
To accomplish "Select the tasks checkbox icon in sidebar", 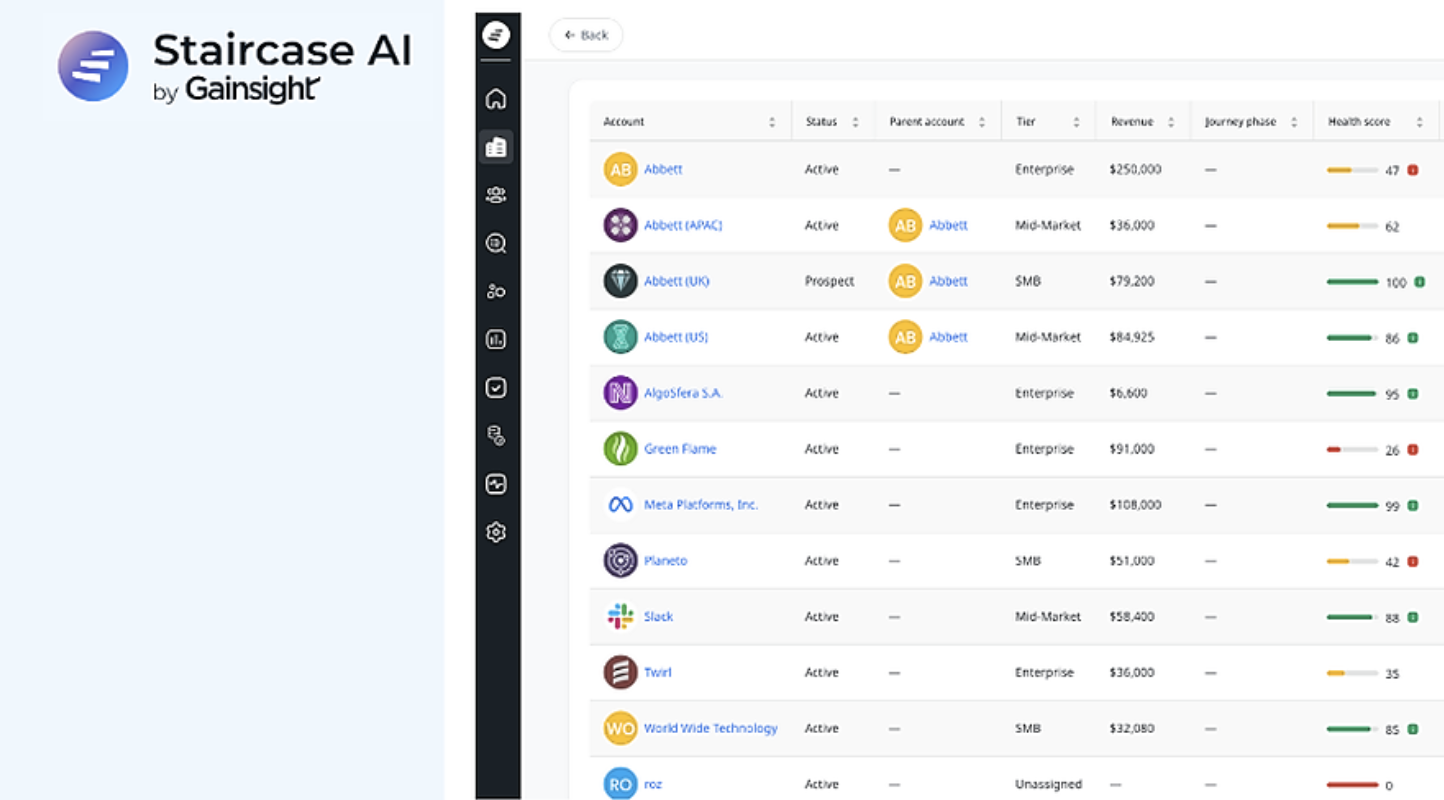I will [x=496, y=387].
